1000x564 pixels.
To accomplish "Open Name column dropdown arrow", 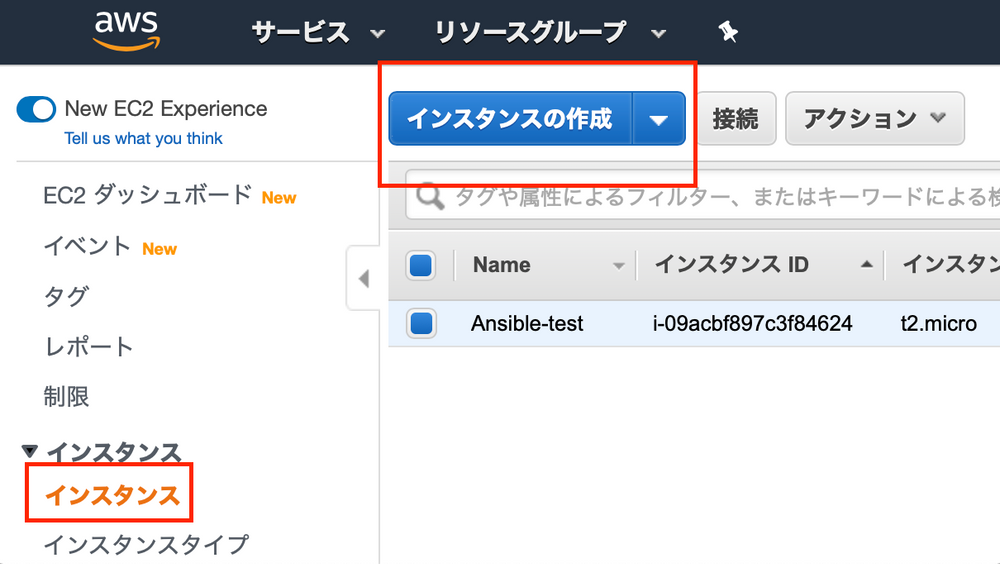I will 618,266.
